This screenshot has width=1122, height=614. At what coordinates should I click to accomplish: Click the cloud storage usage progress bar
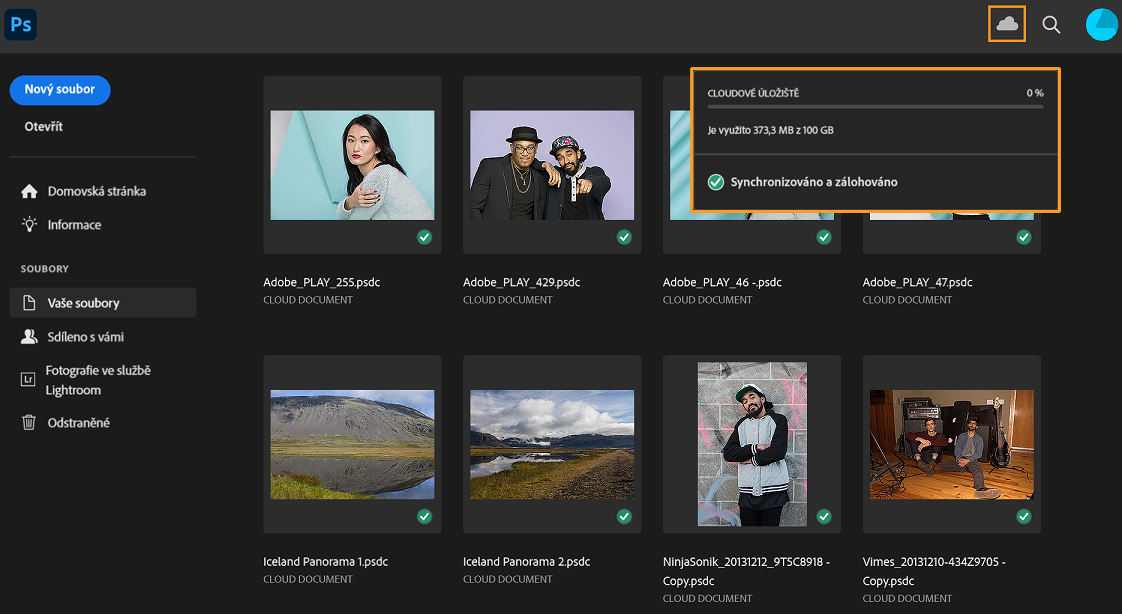click(875, 106)
